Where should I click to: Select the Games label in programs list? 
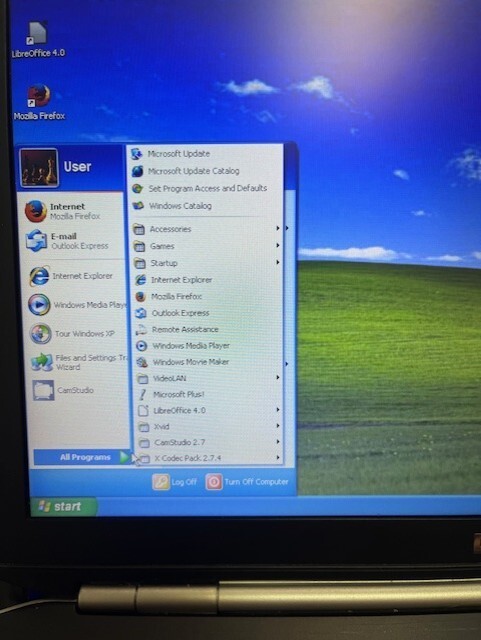pyautogui.click(x=162, y=246)
